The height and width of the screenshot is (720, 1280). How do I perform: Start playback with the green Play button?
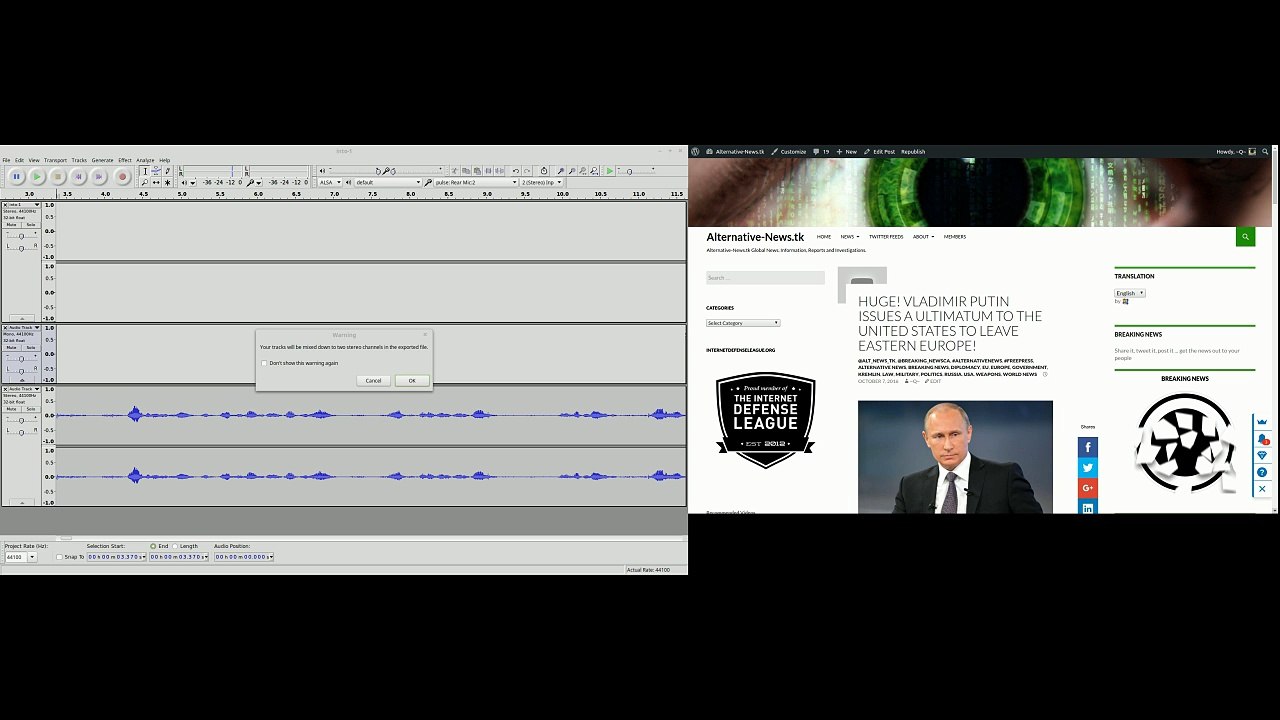pos(37,177)
